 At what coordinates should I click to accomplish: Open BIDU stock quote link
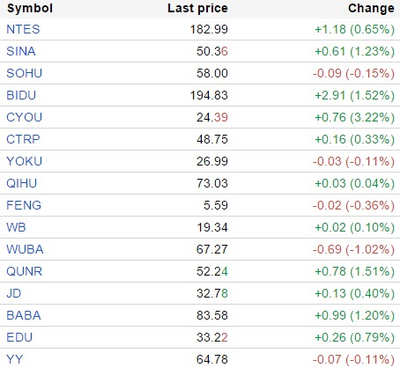click(21, 95)
